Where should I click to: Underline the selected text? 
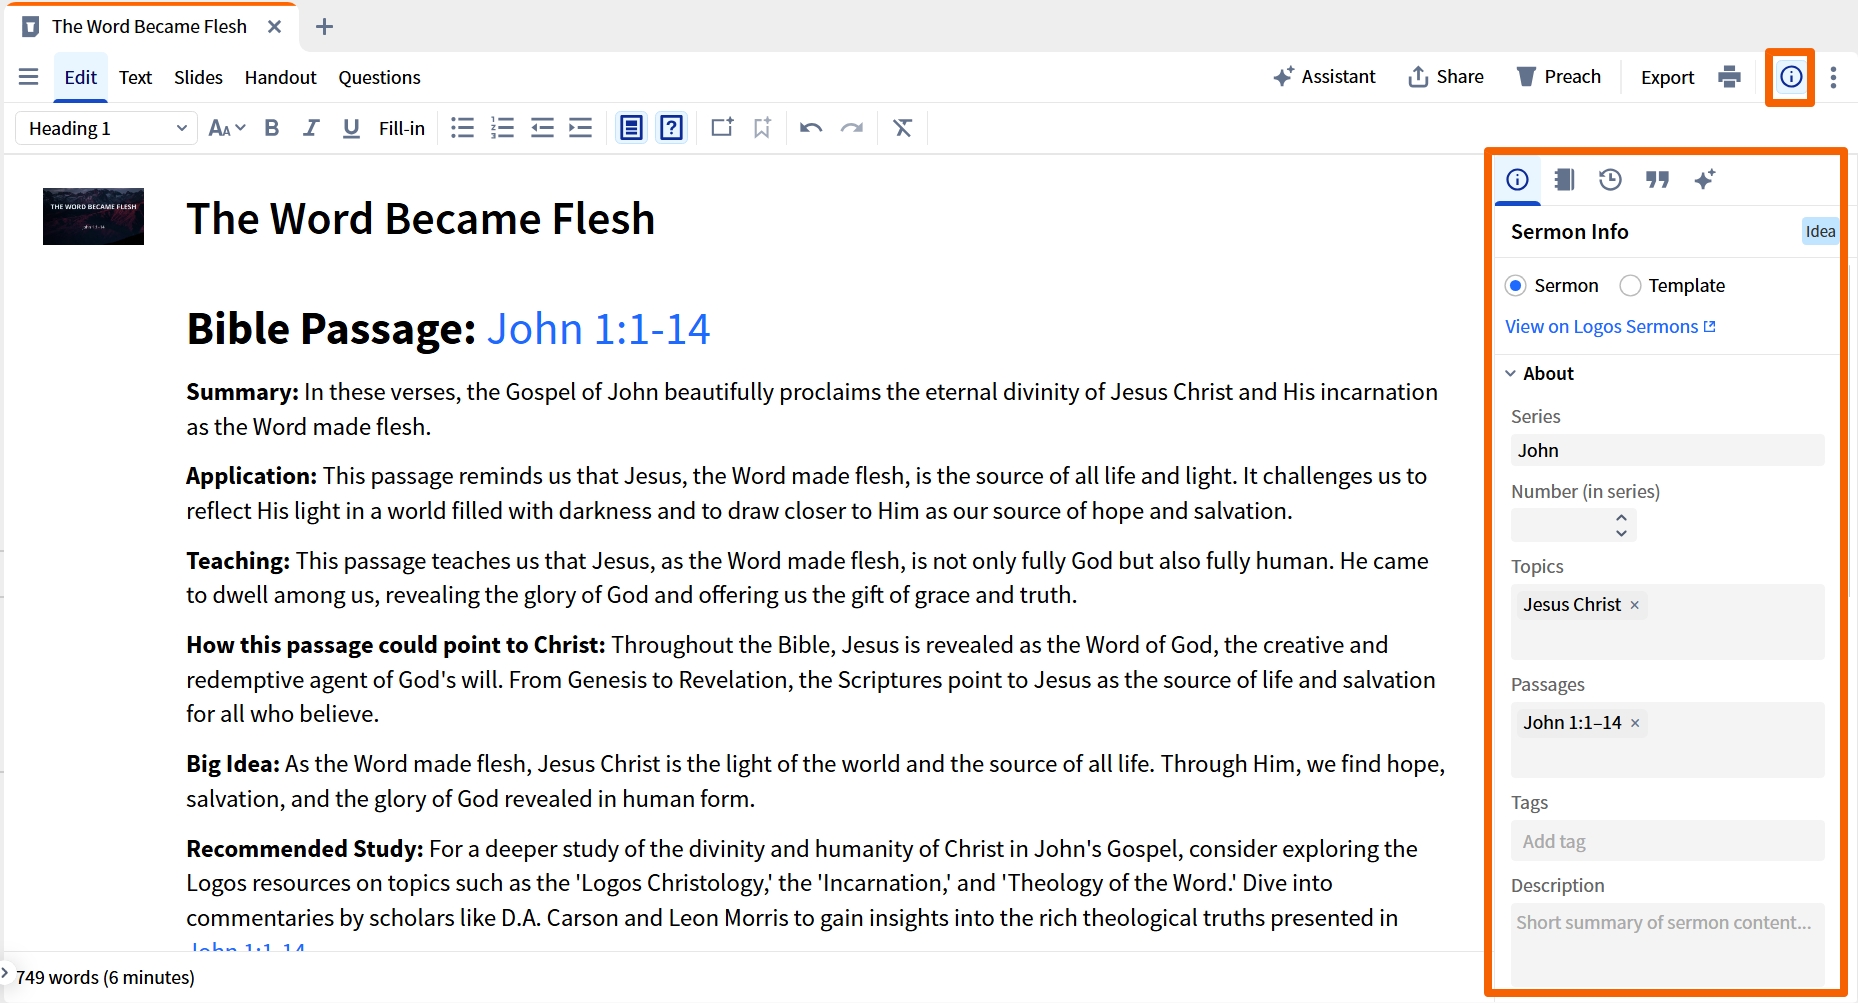tap(351, 128)
